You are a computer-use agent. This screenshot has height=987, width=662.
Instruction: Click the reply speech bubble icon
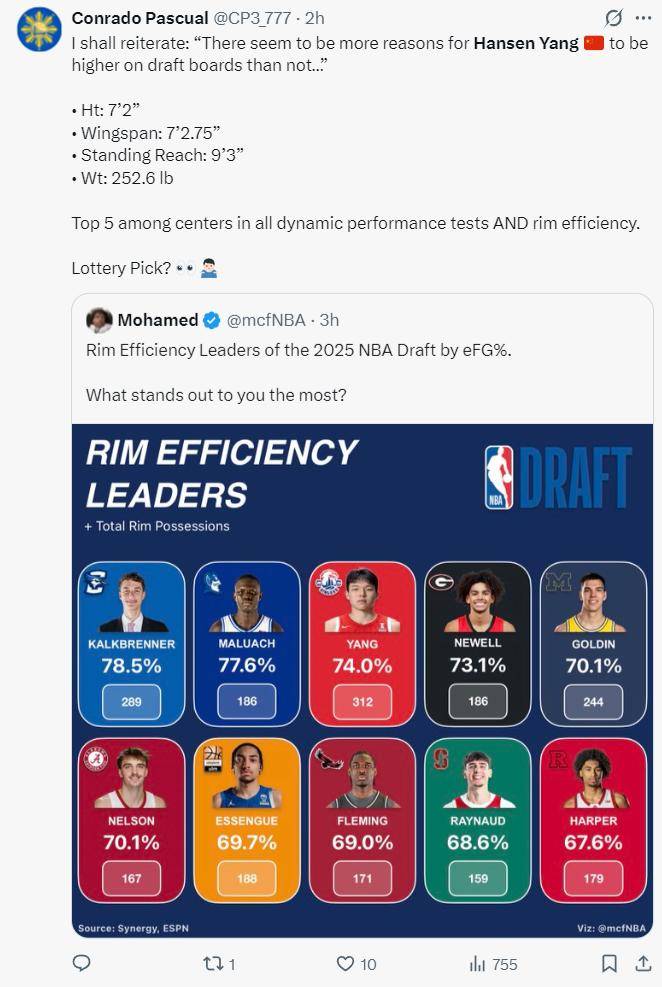82,963
